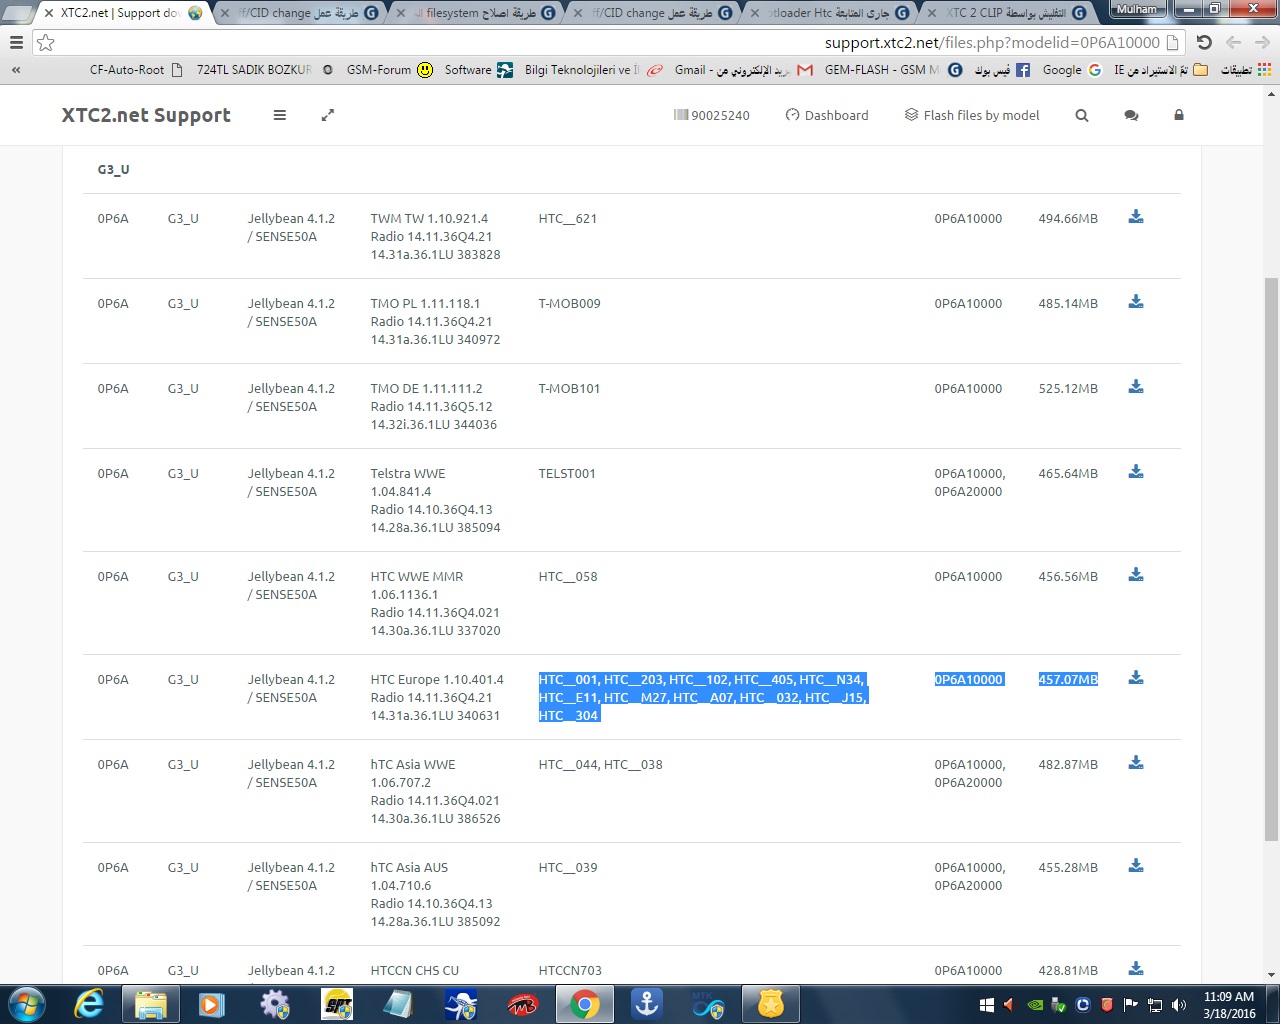Open the media player taskbar icon
This screenshot has height=1024, width=1280.
click(x=212, y=1004)
